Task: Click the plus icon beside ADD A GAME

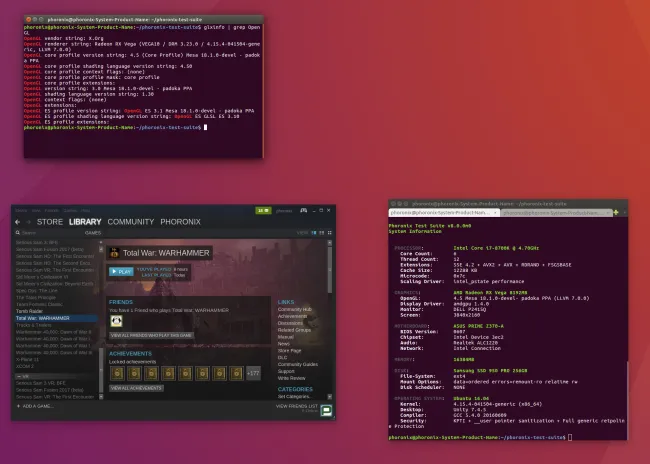Action: 18,406
